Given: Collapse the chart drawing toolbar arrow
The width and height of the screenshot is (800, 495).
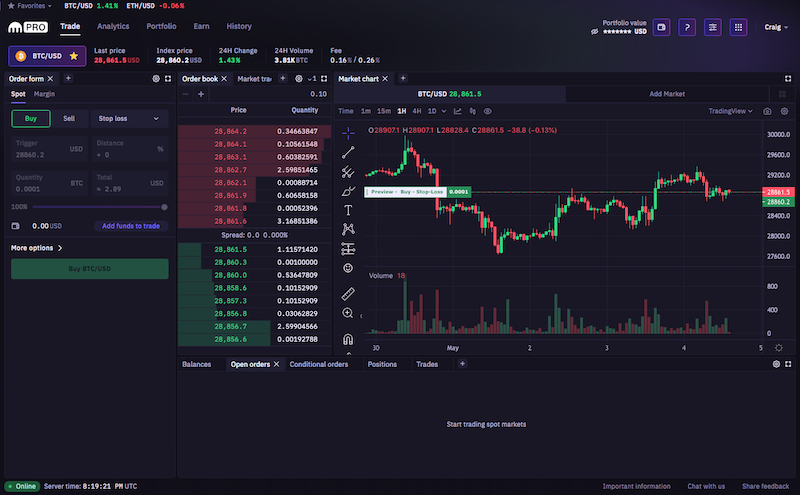Looking at the screenshot, I should 361,316.
